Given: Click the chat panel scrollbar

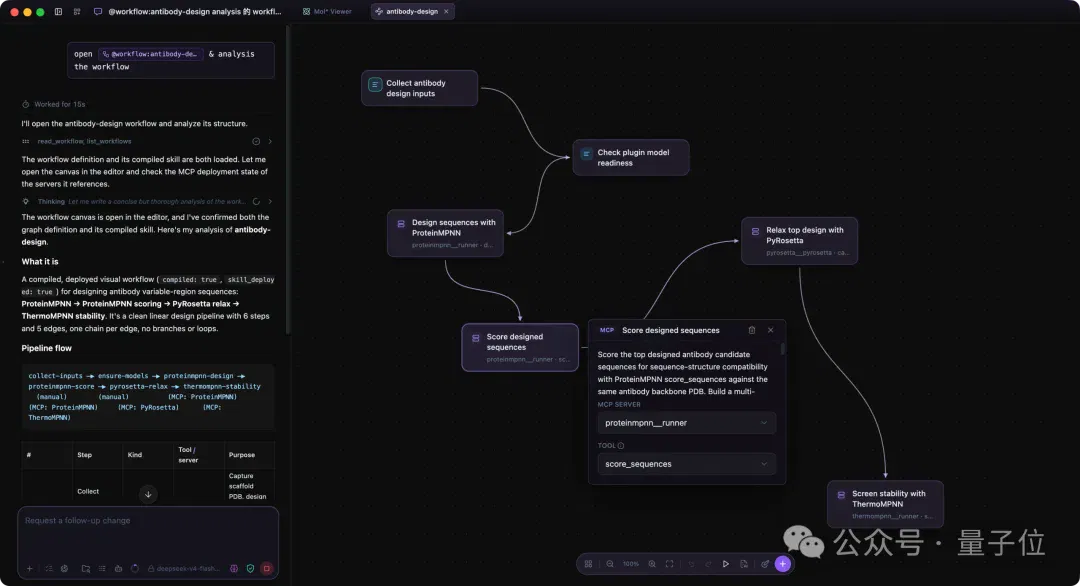Looking at the screenshot, I should 288,179.
